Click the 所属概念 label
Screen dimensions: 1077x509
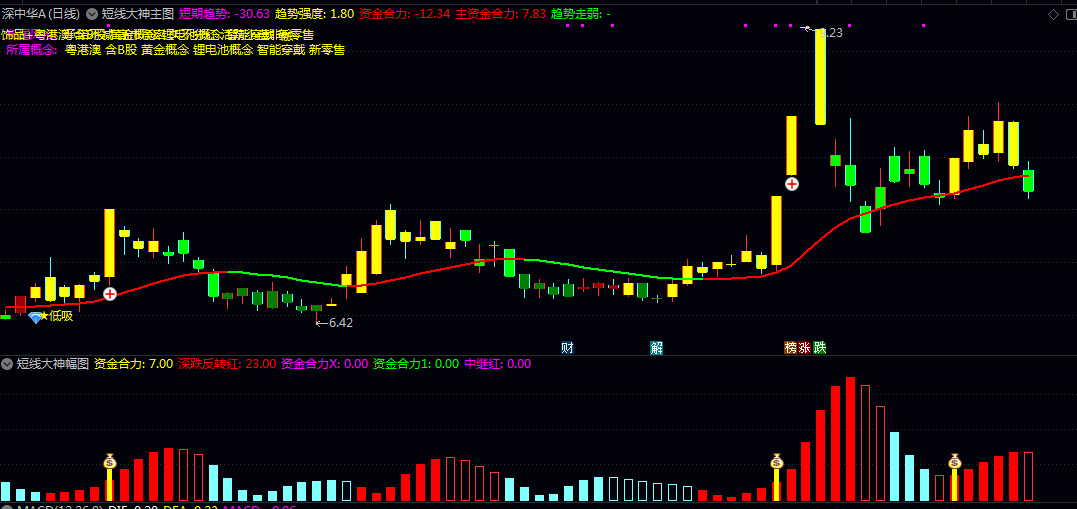[x=32, y=49]
